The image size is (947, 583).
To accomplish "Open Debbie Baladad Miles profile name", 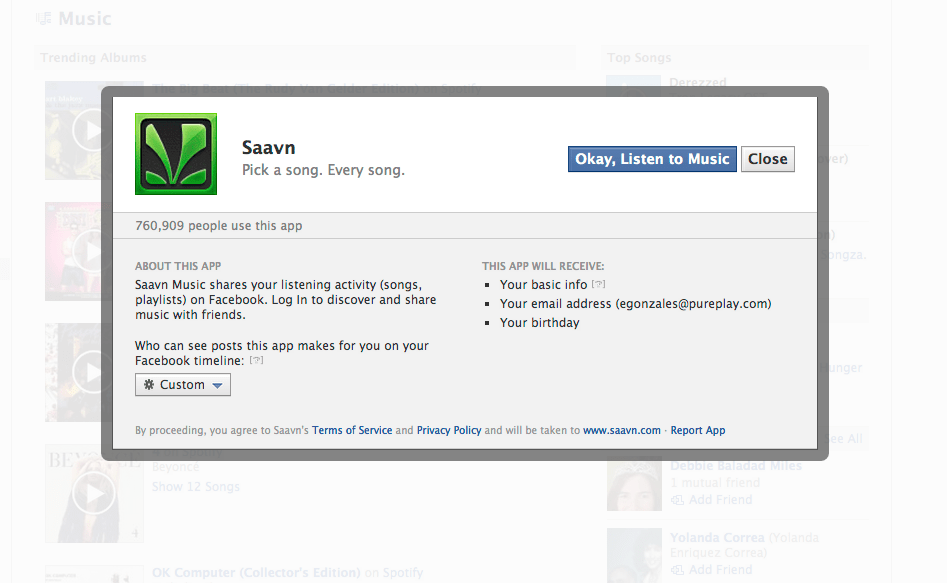I will [x=736, y=466].
